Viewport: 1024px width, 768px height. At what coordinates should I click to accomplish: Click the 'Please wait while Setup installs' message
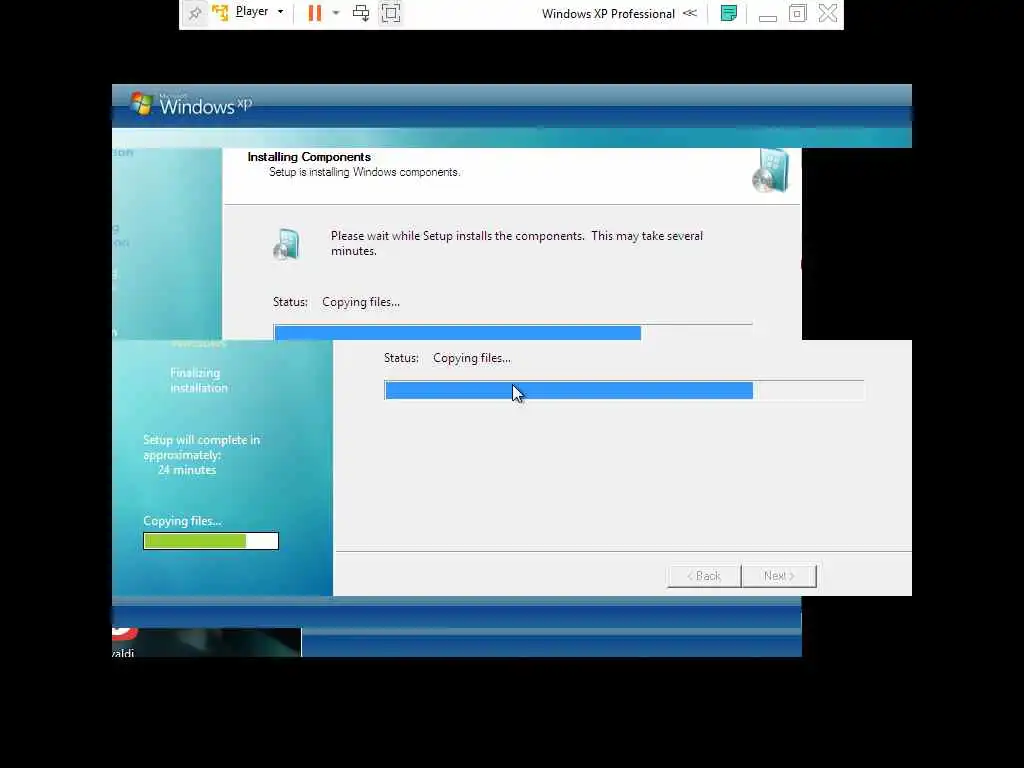(x=517, y=244)
